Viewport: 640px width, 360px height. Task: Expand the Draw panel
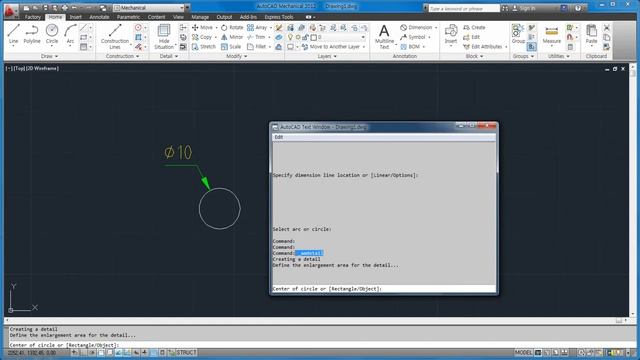pos(49,56)
